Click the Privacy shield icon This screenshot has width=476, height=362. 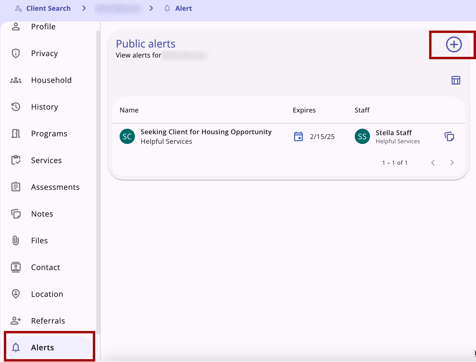pos(16,53)
